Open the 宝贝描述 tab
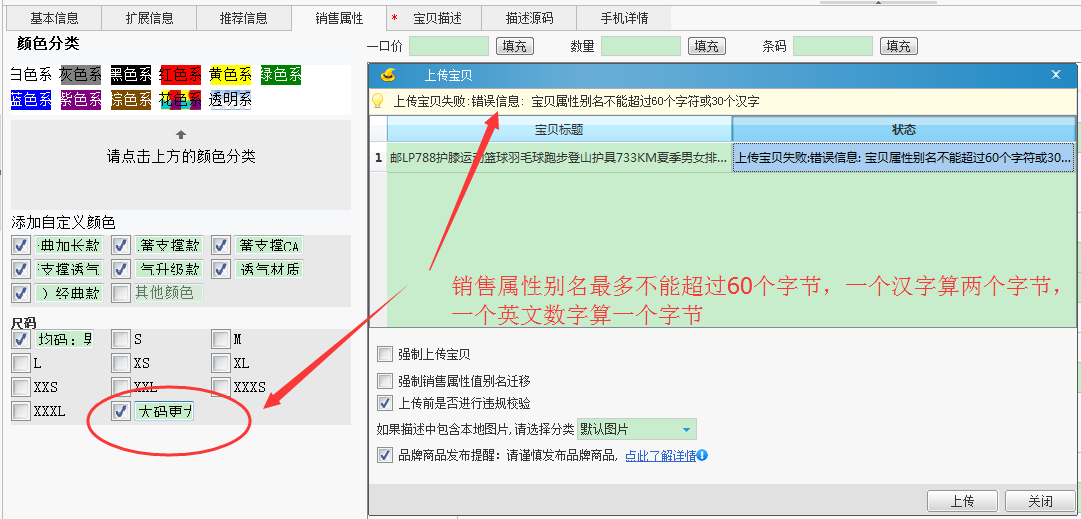The image size is (1081, 519). click(437, 18)
